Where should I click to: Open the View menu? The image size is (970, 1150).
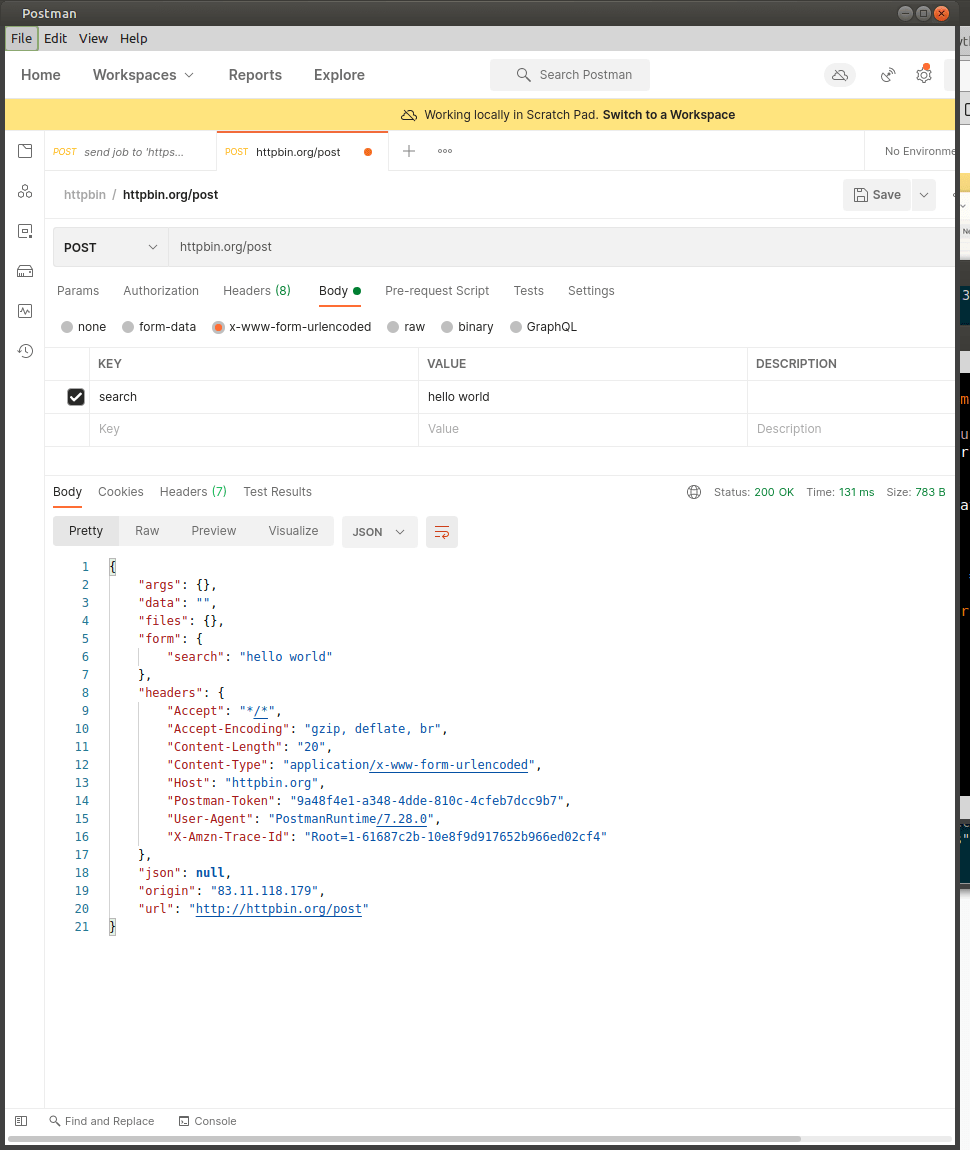tap(93, 38)
